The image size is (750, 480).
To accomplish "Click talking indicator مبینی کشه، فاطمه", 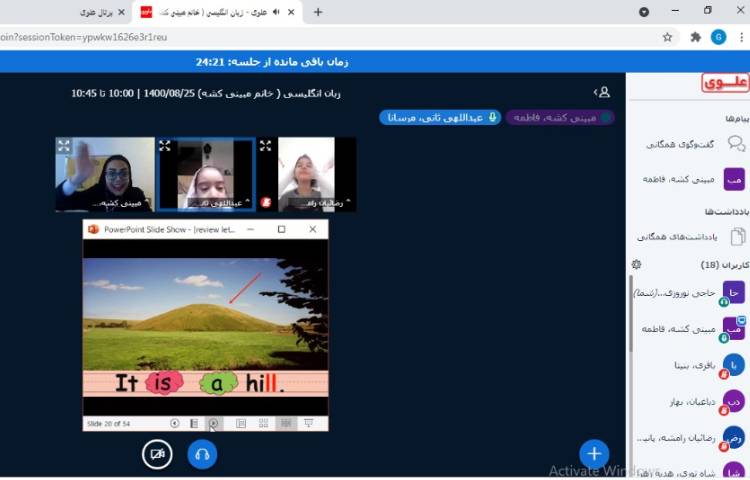I will [x=560, y=118].
